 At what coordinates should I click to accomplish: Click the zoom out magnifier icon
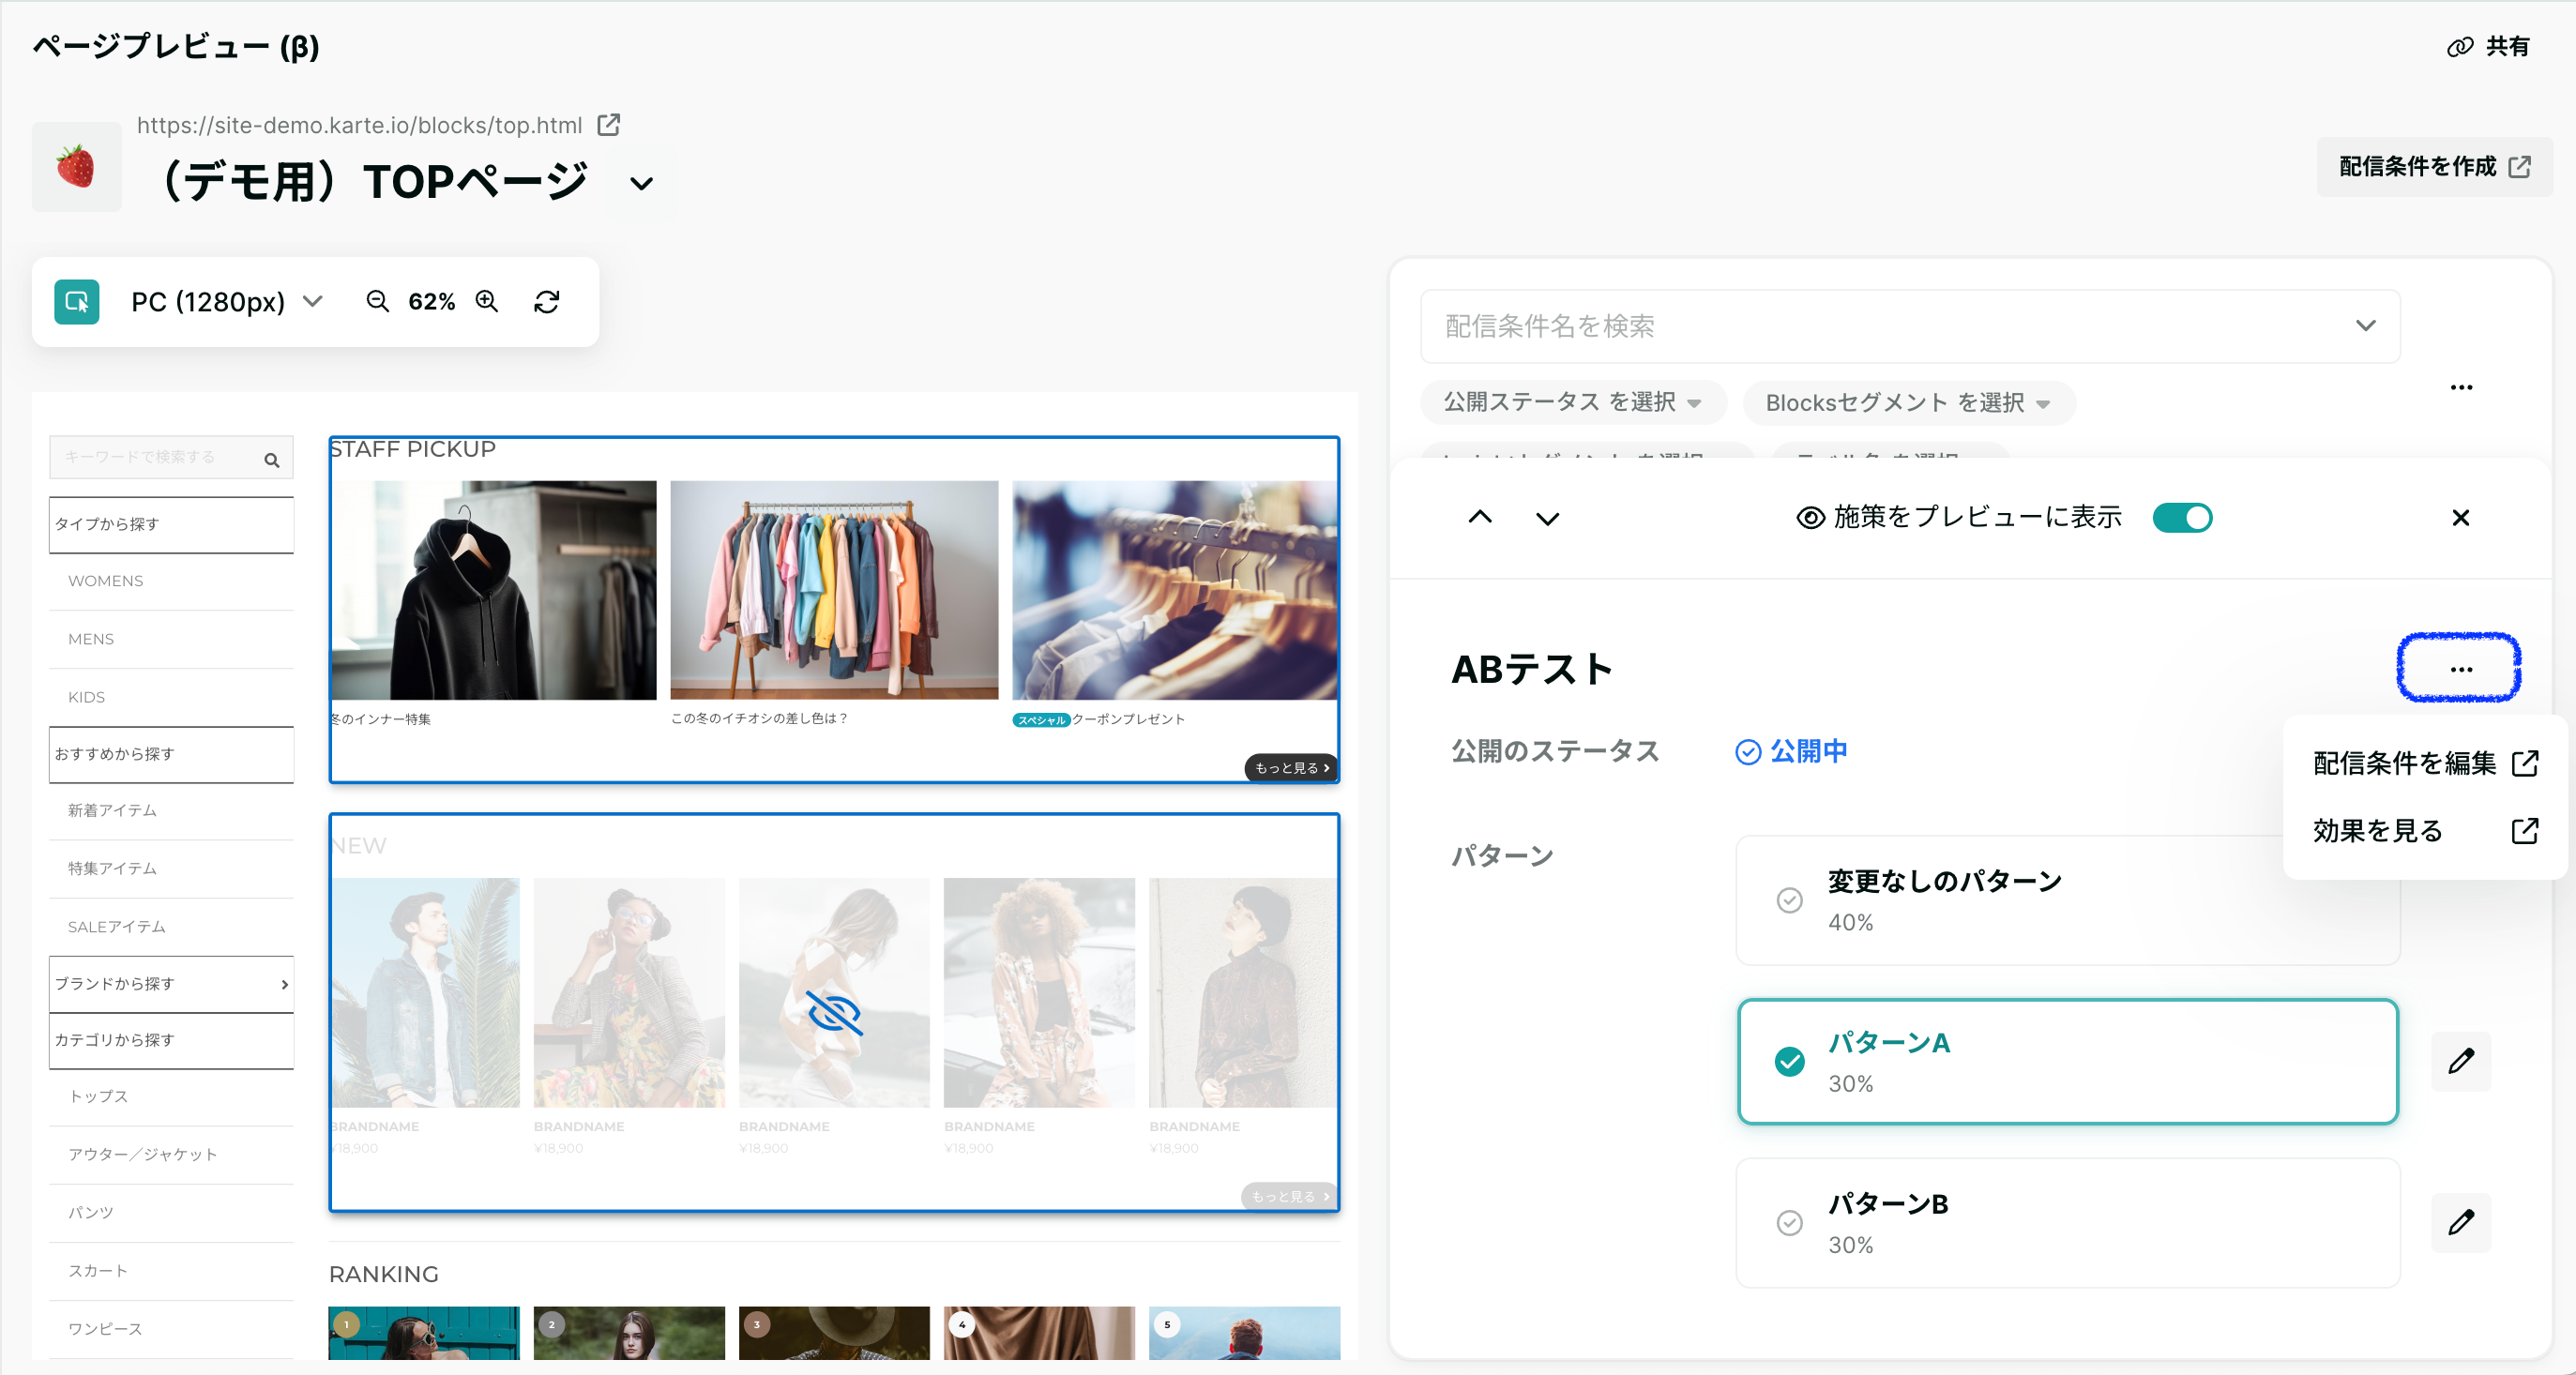tap(377, 301)
